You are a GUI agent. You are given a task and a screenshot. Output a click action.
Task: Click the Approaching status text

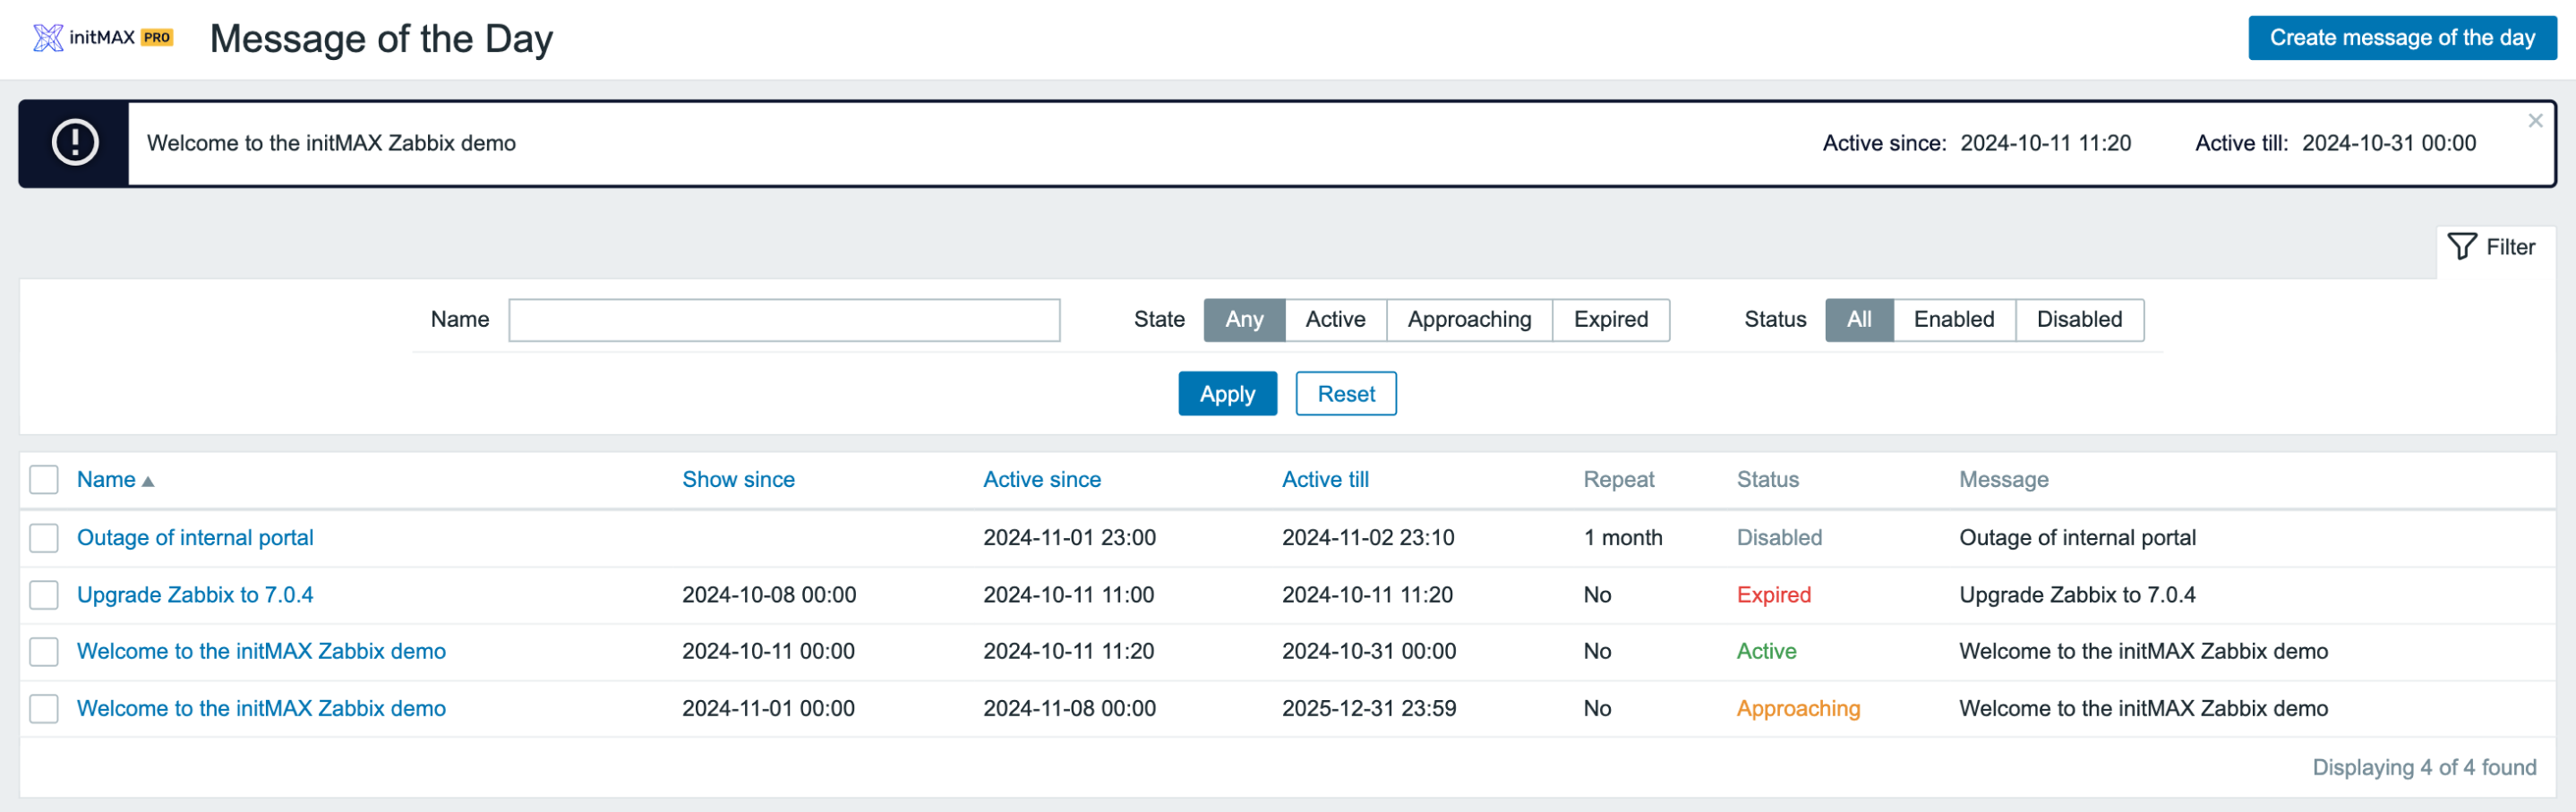point(1798,709)
